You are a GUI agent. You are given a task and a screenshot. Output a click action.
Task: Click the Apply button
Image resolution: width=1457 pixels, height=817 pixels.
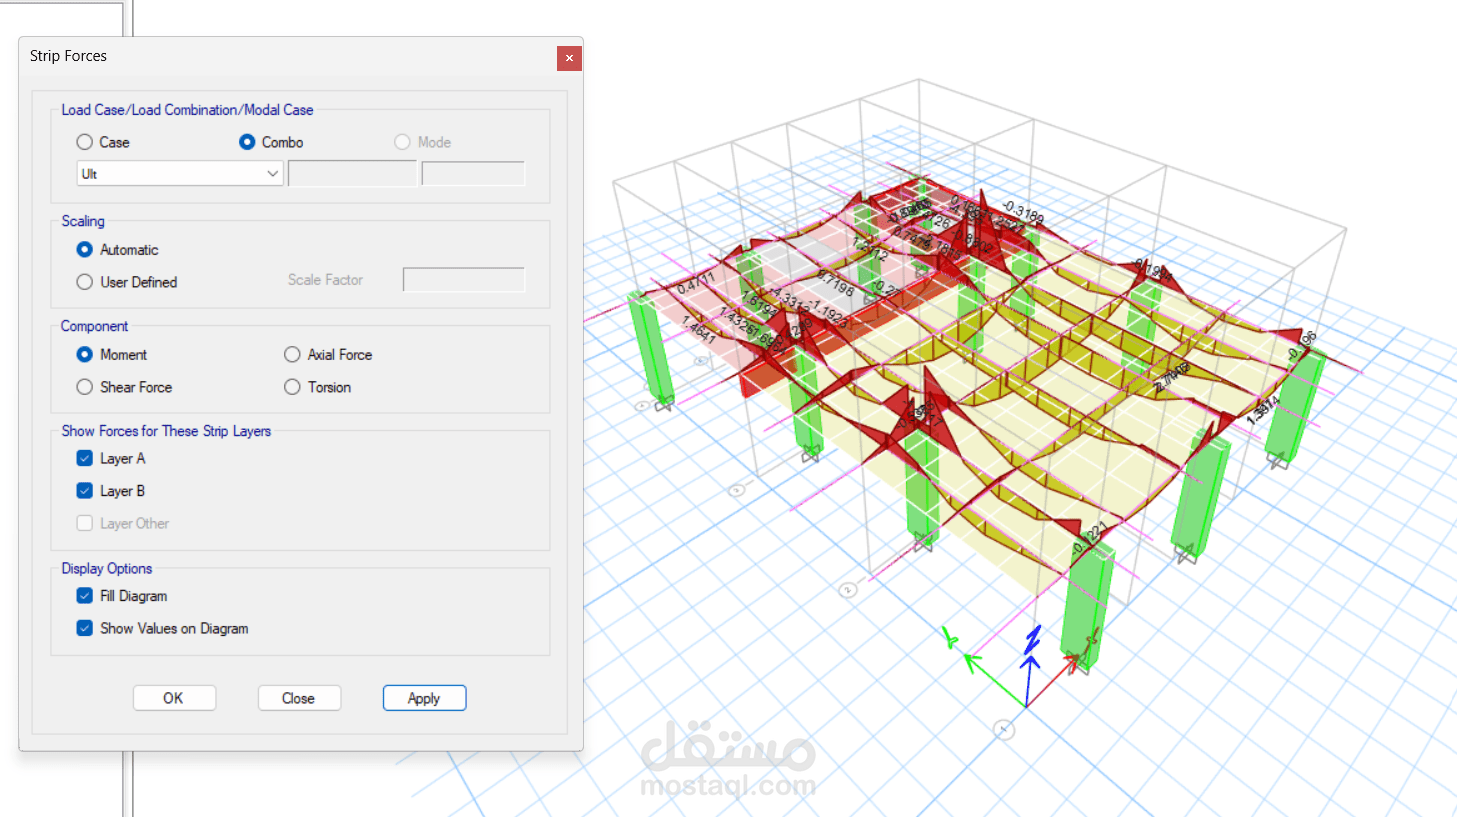pyautogui.click(x=424, y=698)
